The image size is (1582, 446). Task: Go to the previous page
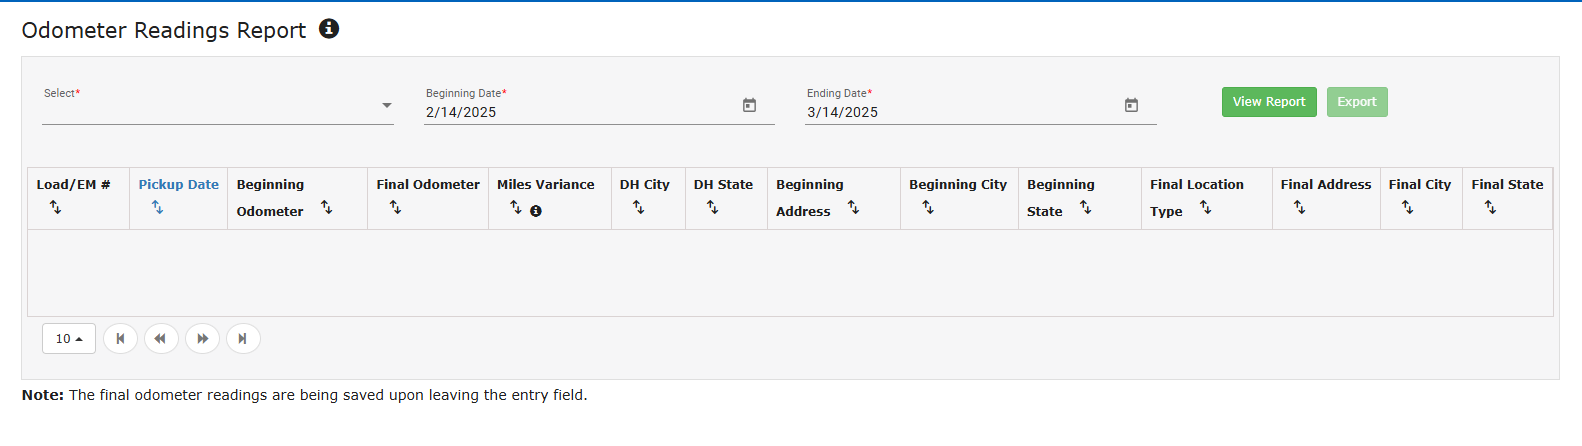161,339
